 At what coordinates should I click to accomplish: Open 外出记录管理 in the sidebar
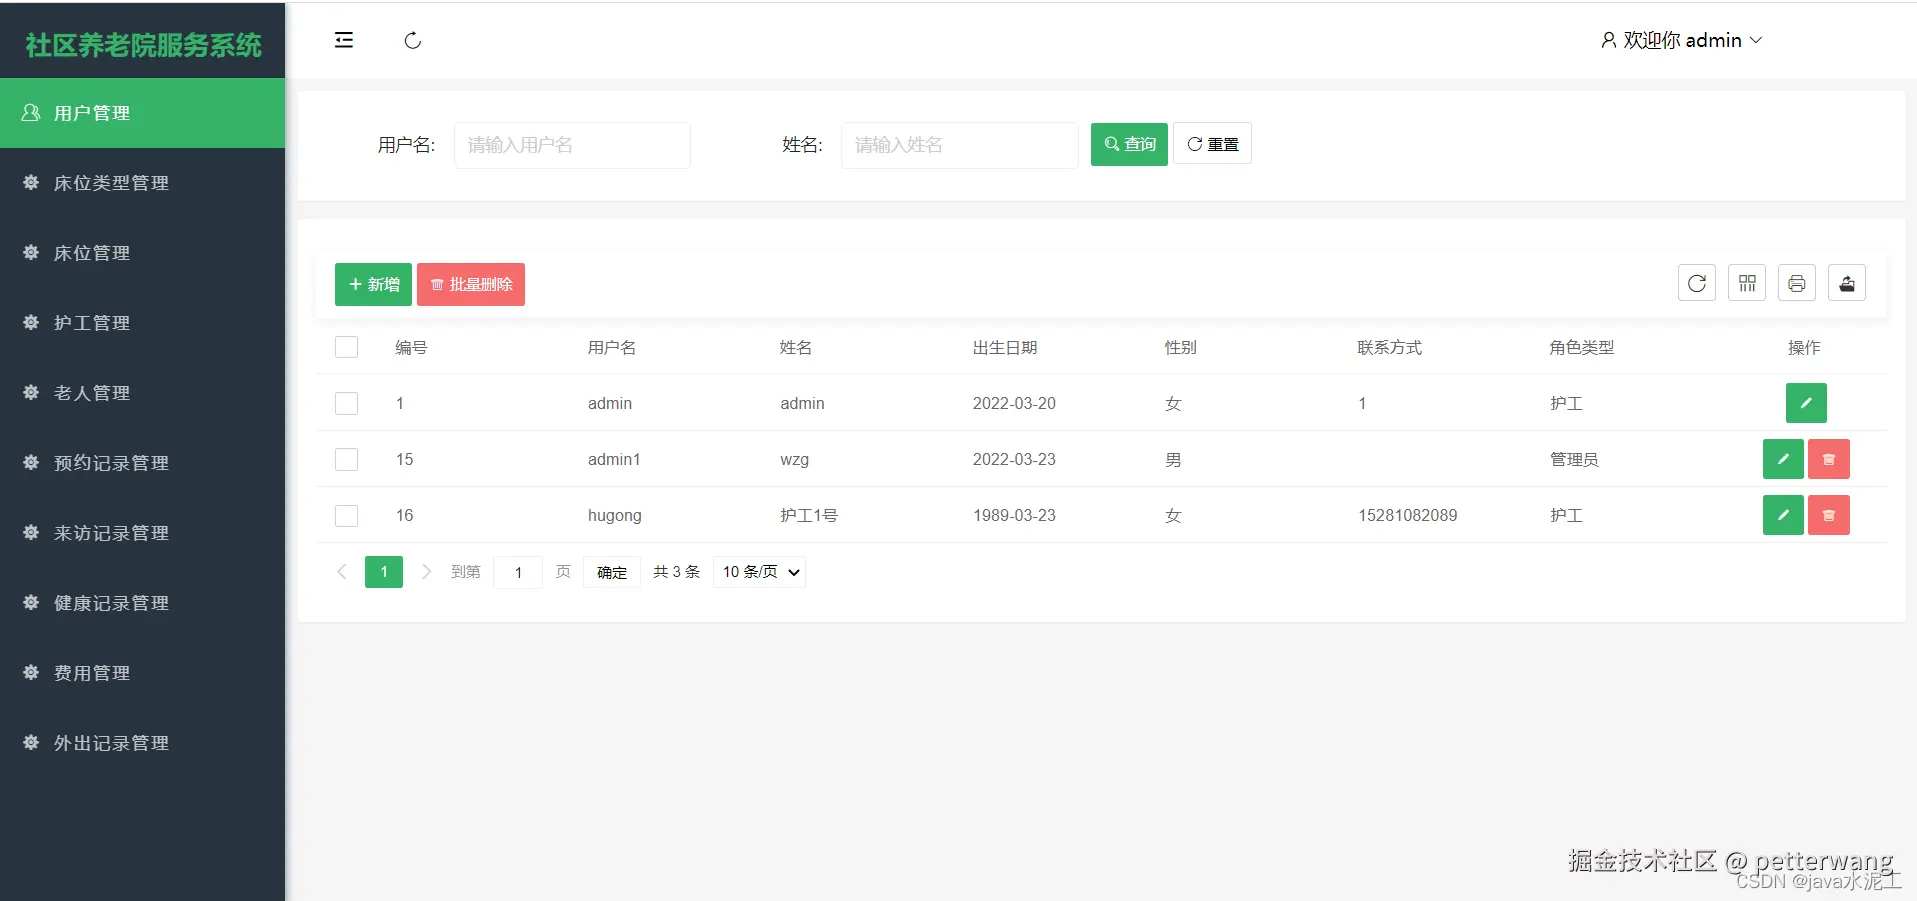pyautogui.click(x=142, y=743)
